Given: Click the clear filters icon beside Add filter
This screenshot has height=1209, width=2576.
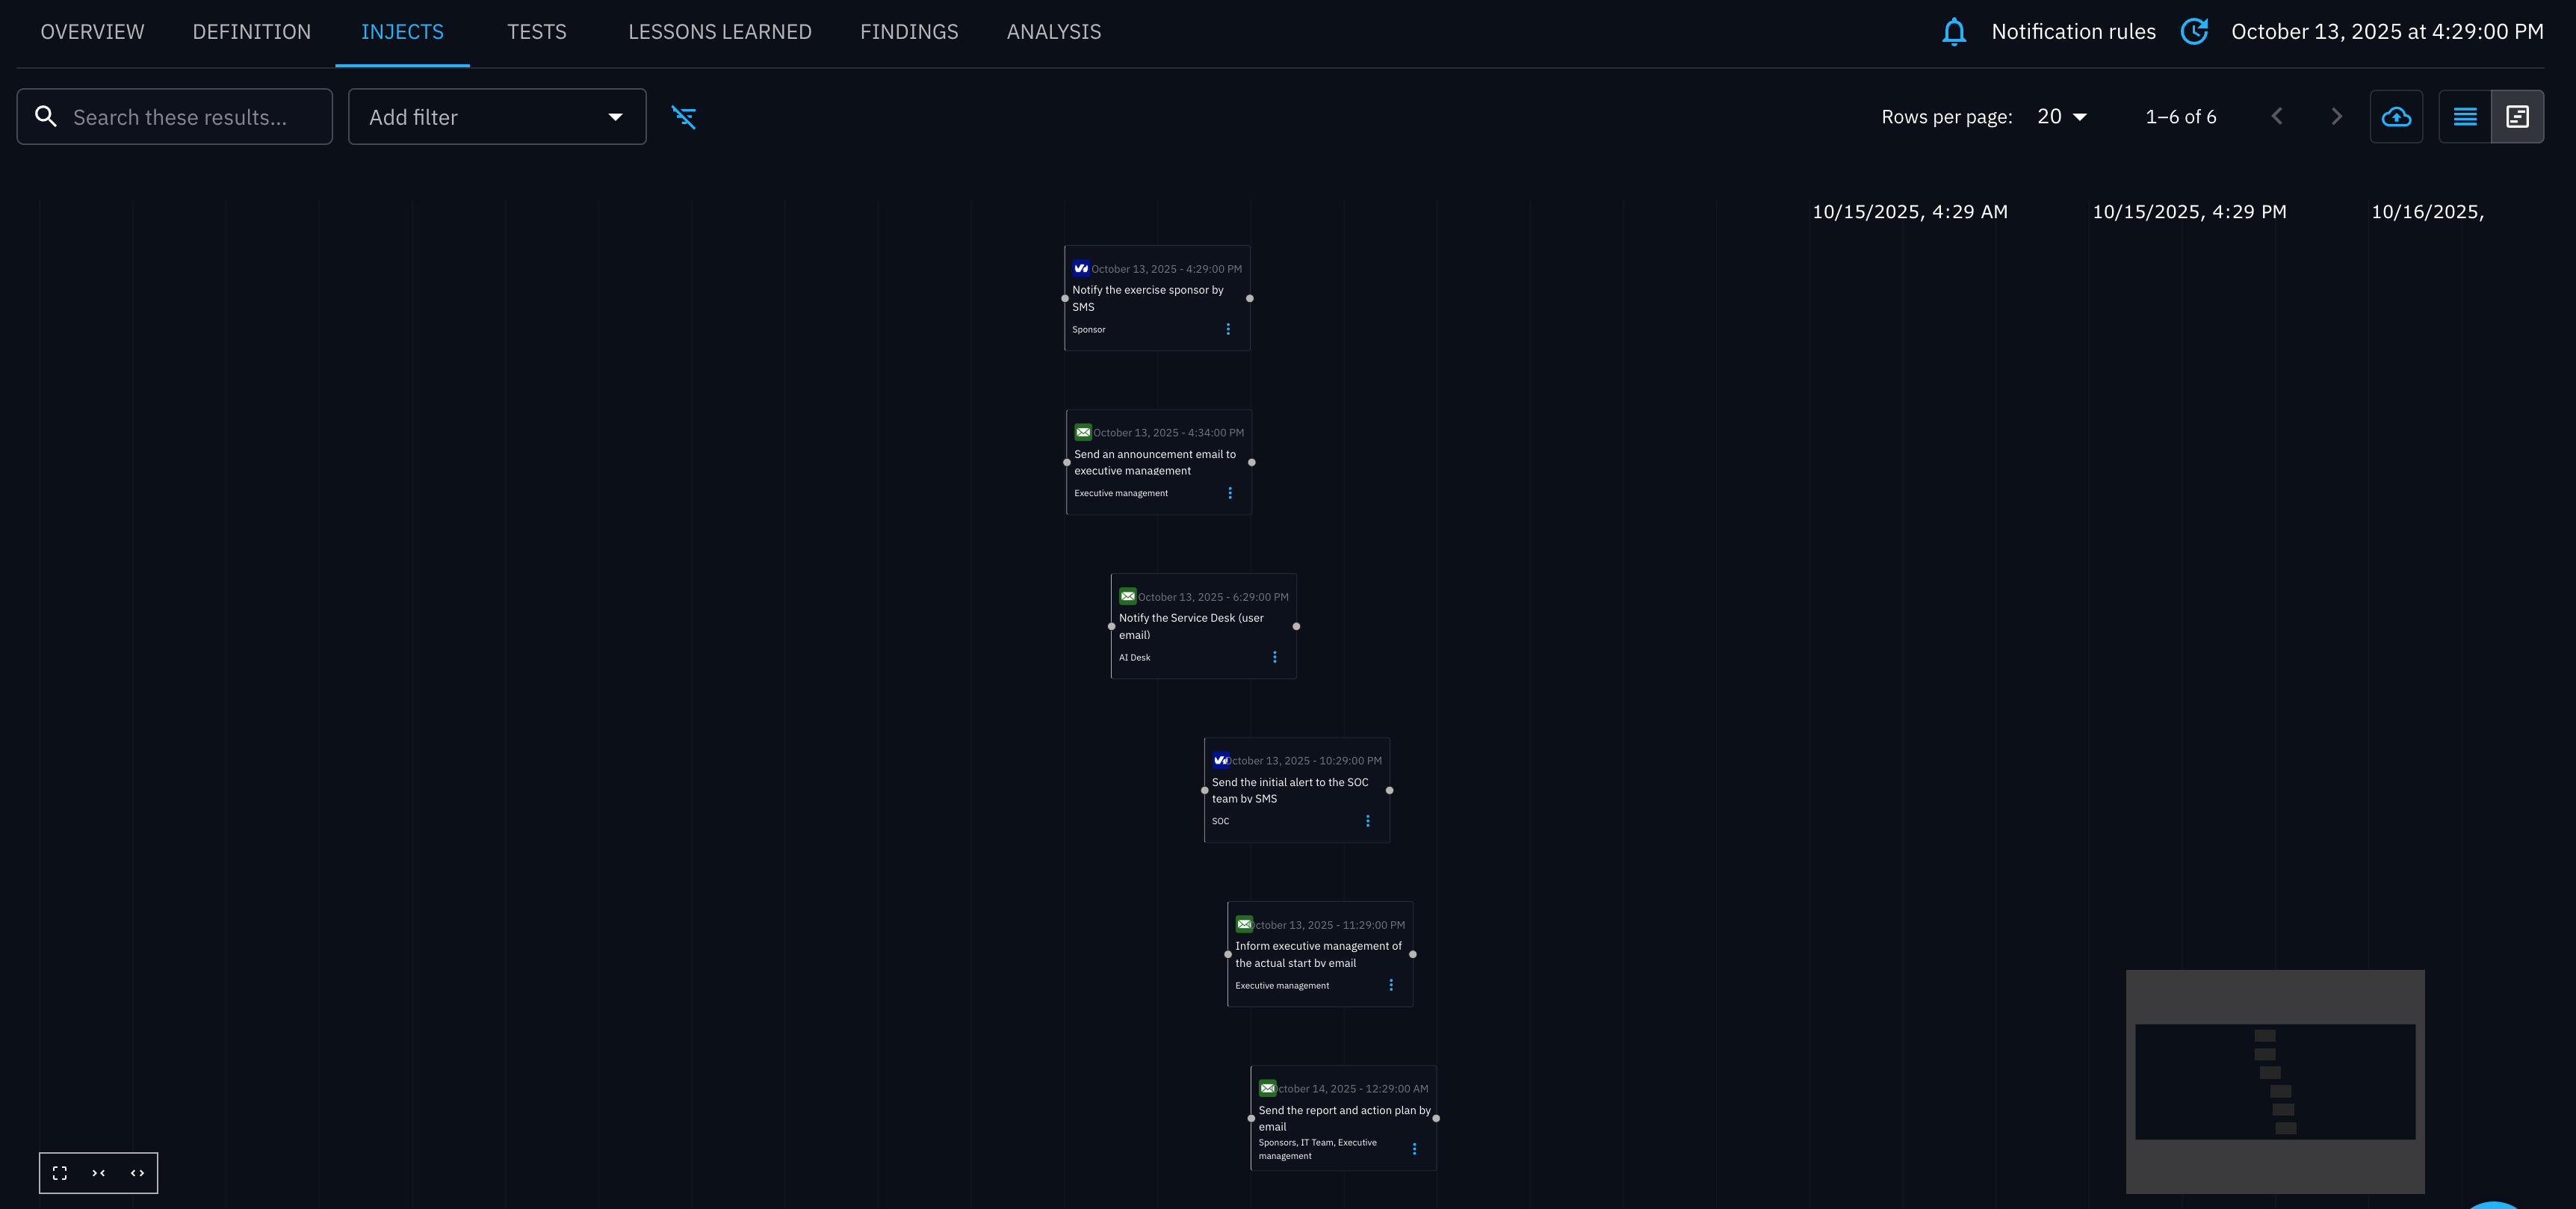Looking at the screenshot, I should pyautogui.click(x=684, y=117).
